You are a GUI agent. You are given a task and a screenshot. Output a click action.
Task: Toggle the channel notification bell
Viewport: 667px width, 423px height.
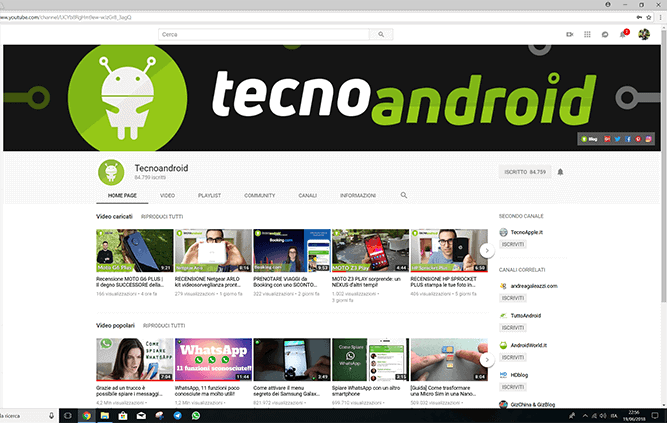[x=560, y=172]
